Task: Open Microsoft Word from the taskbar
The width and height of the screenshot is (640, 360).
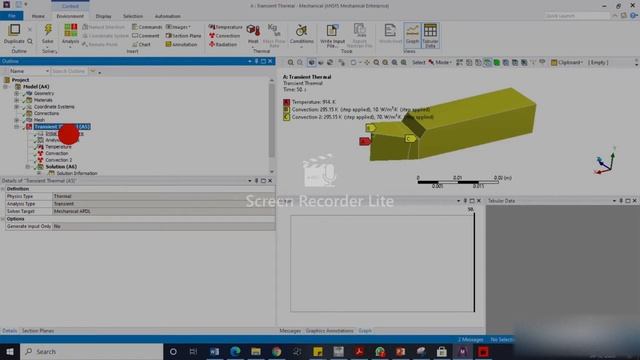Action: coord(215,351)
